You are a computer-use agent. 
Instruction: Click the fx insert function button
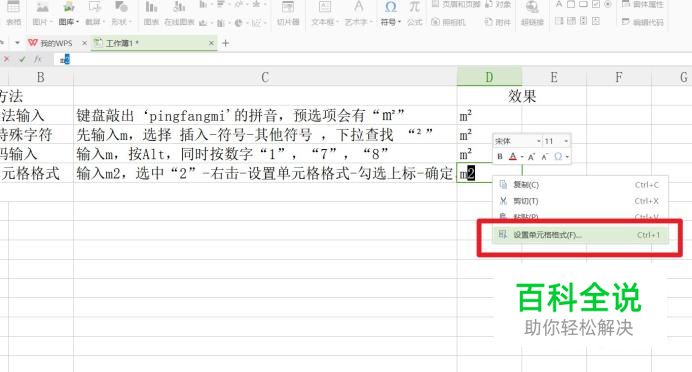coord(38,59)
